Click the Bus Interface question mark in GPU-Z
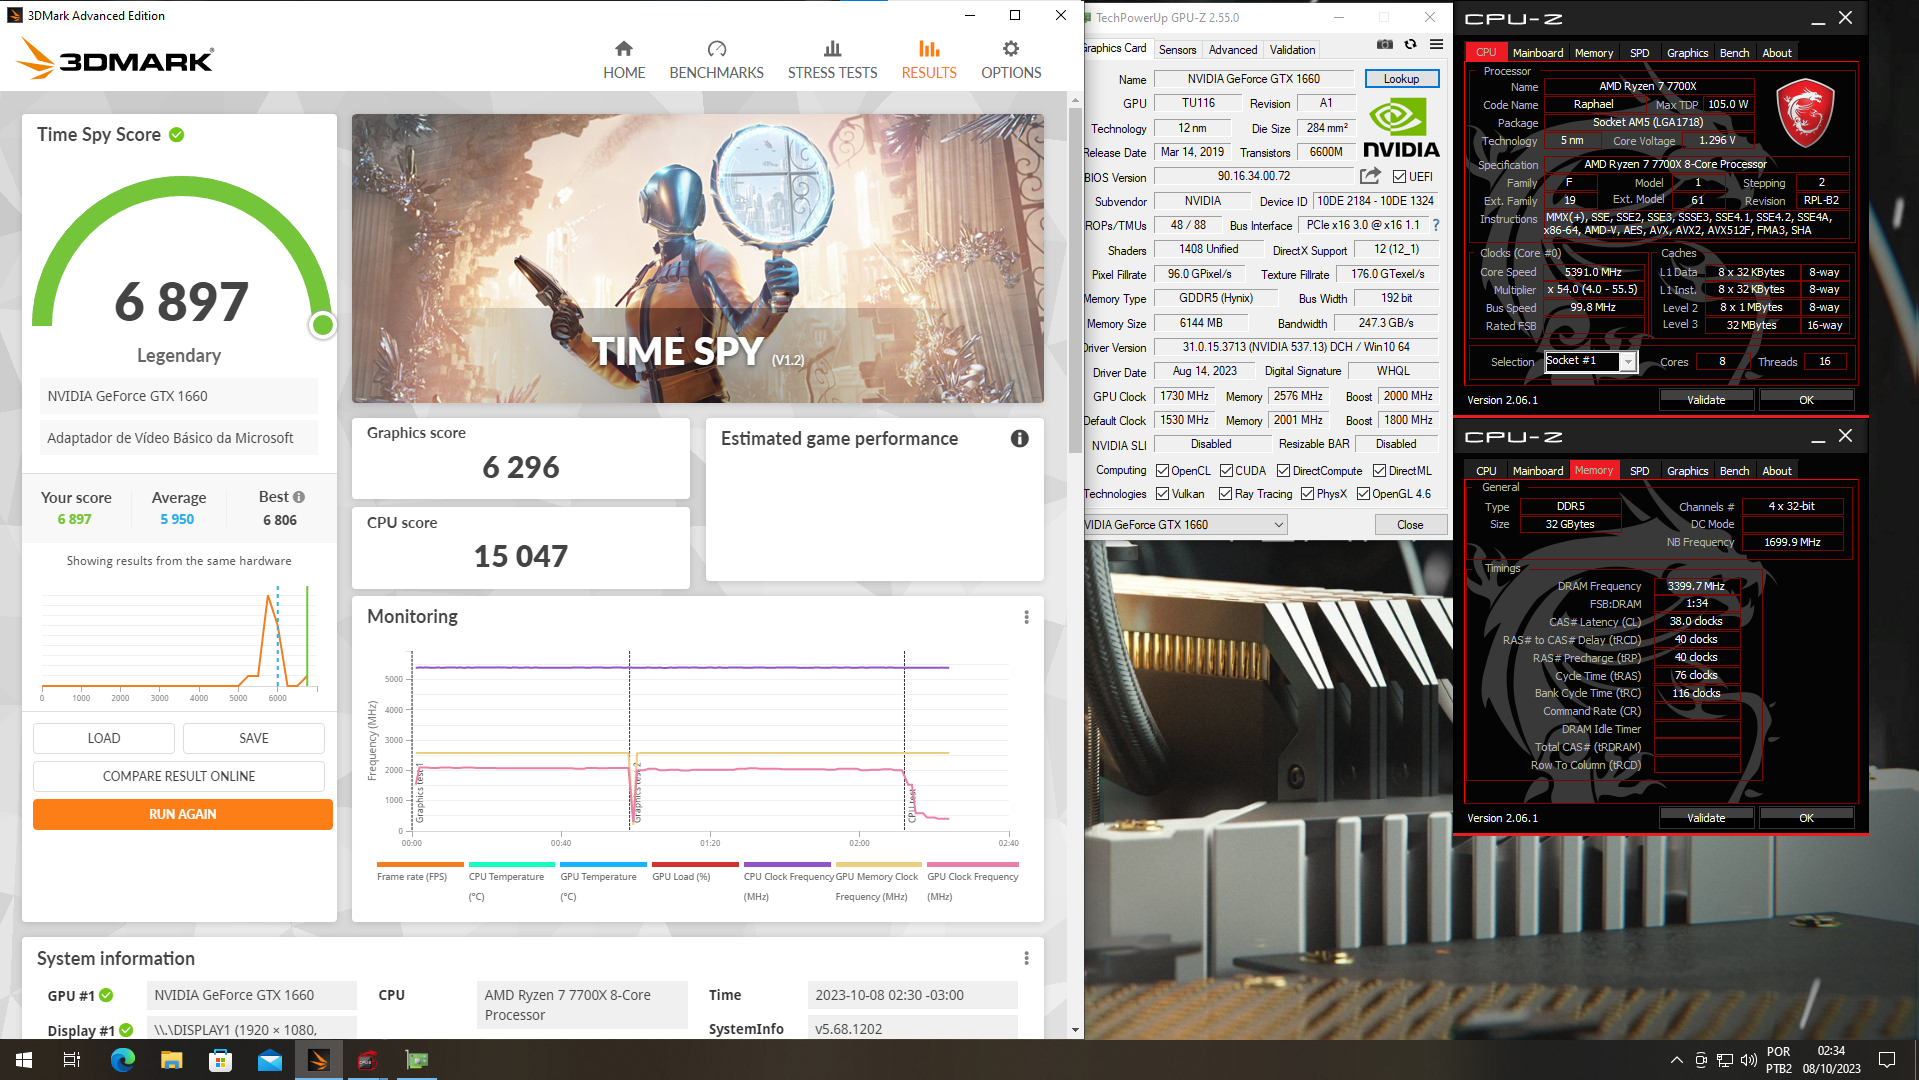 pos(1436,225)
